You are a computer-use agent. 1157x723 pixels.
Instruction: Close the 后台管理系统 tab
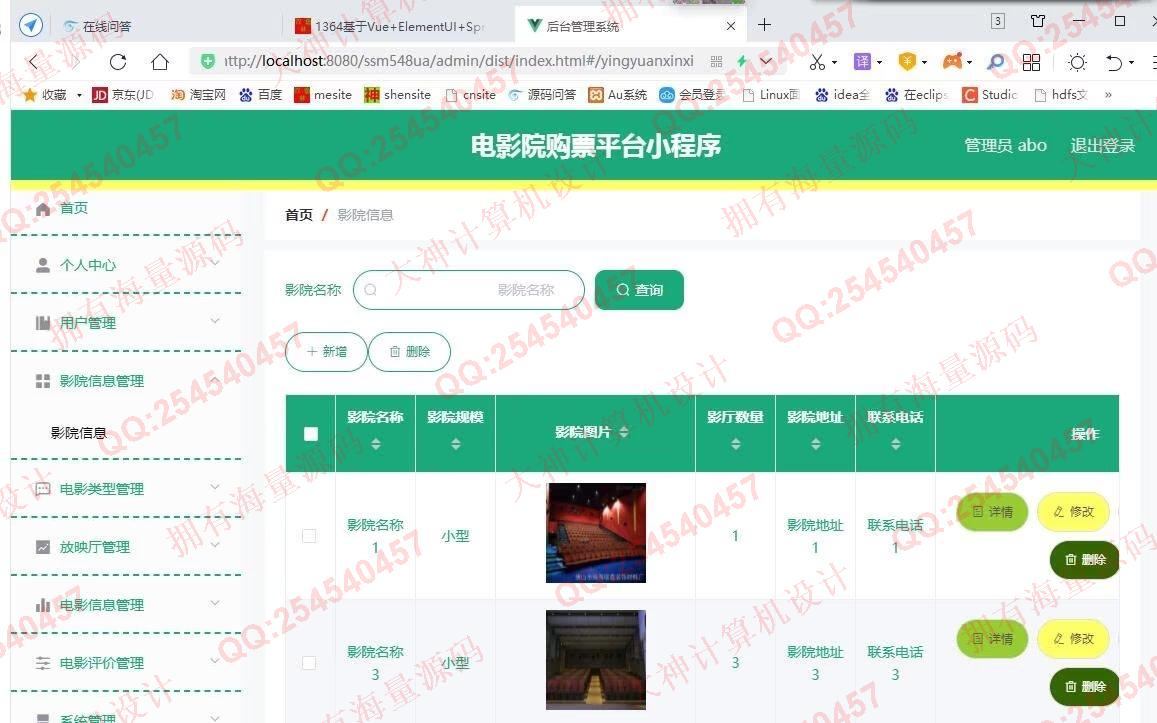tap(731, 26)
